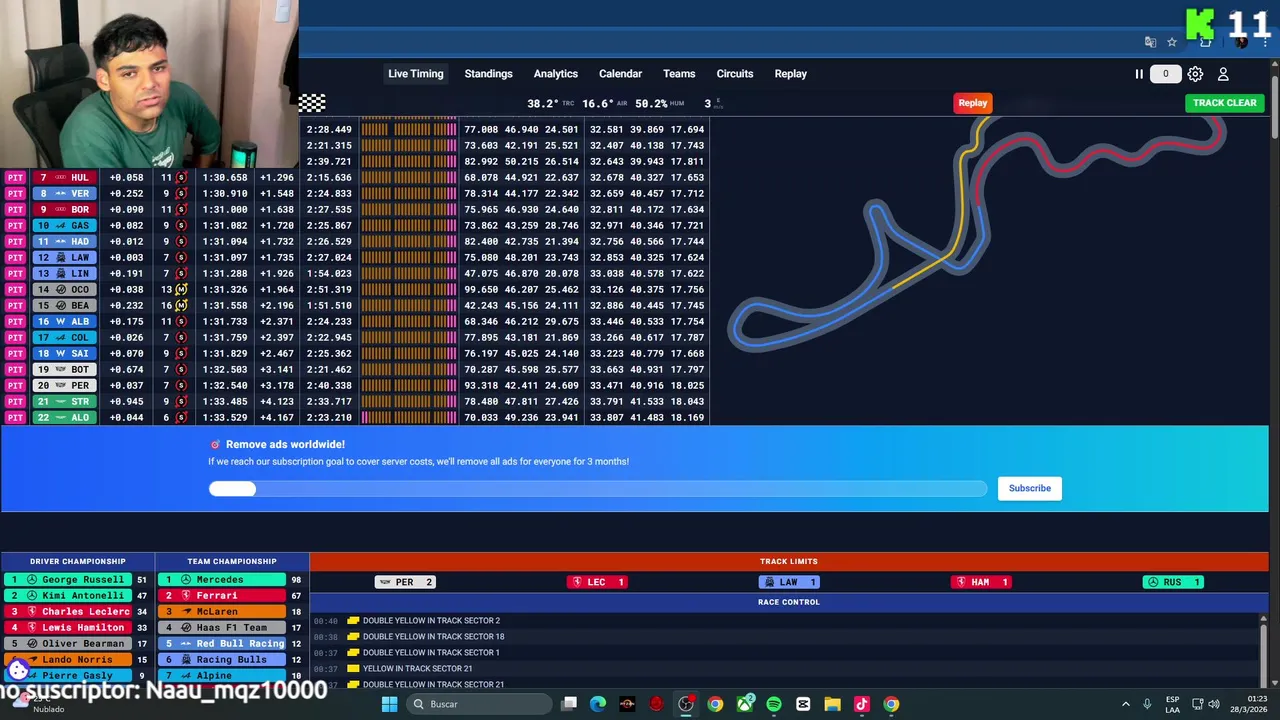Click the browser translate page icon
Image resolution: width=1280 pixels, height=720 pixels.
(1150, 42)
